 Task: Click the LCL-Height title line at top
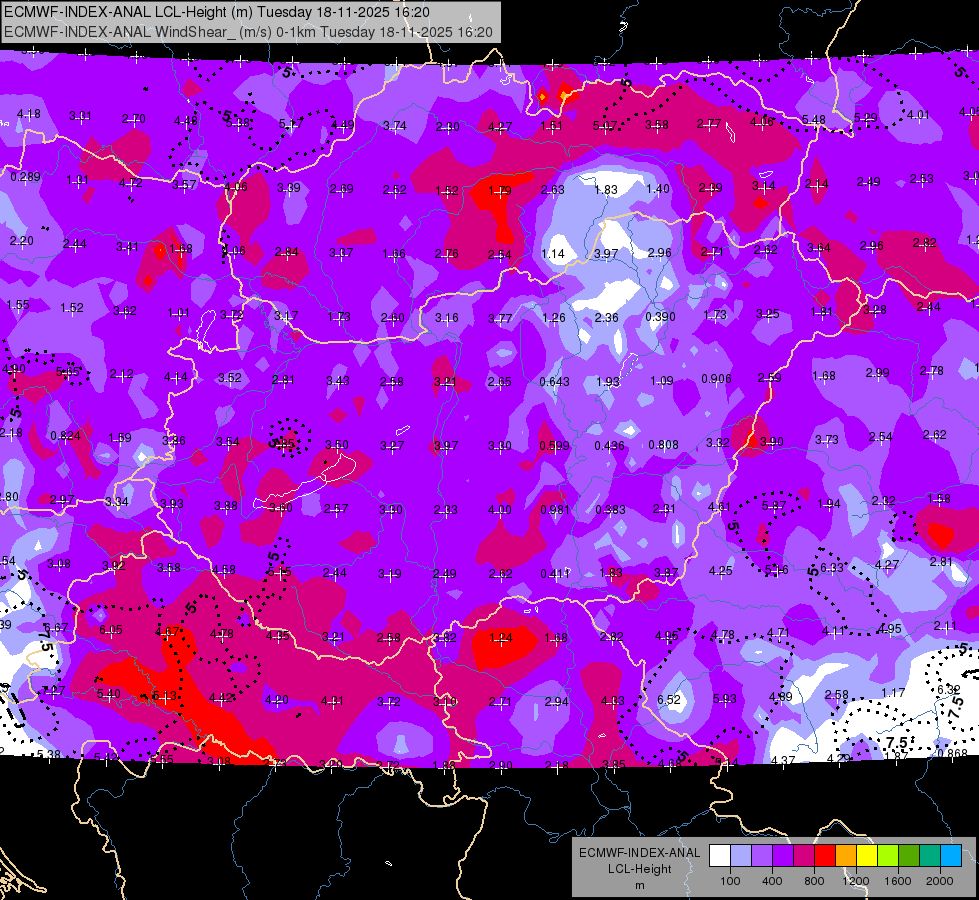(x=217, y=12)
